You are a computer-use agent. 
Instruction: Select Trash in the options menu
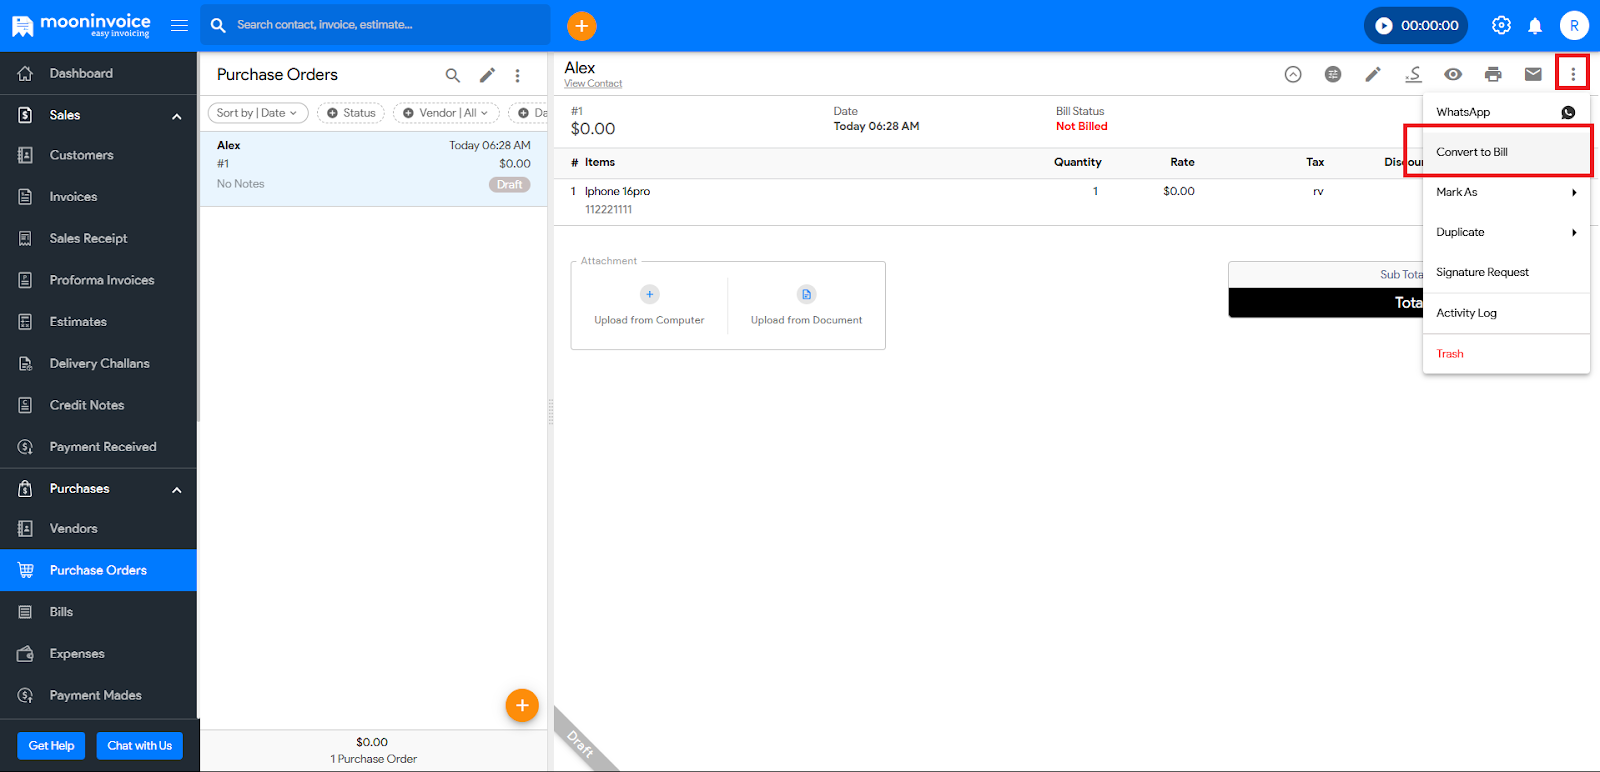(x=1506, y=354)
